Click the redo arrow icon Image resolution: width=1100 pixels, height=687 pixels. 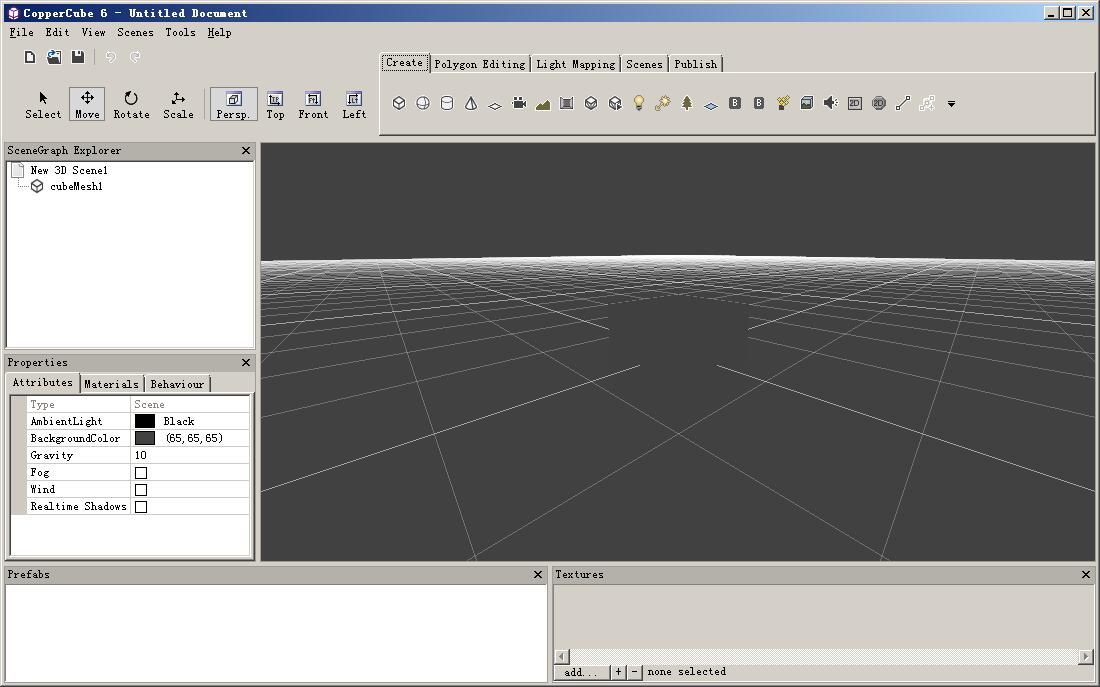135,57
